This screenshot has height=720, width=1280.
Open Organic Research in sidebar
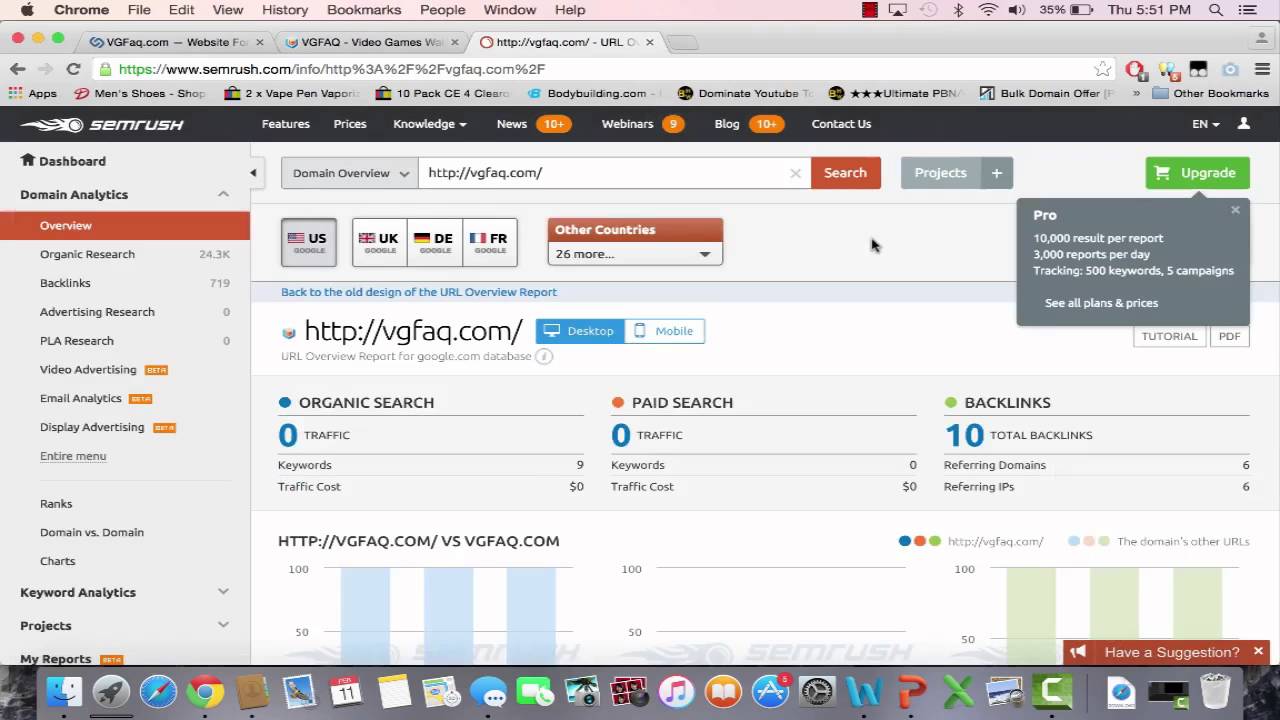click(87, 254)
